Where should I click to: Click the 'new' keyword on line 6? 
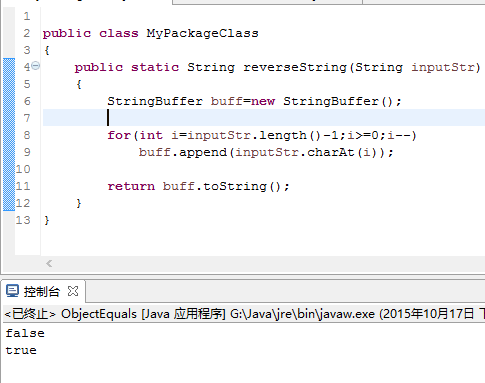(x=263, y=101)
